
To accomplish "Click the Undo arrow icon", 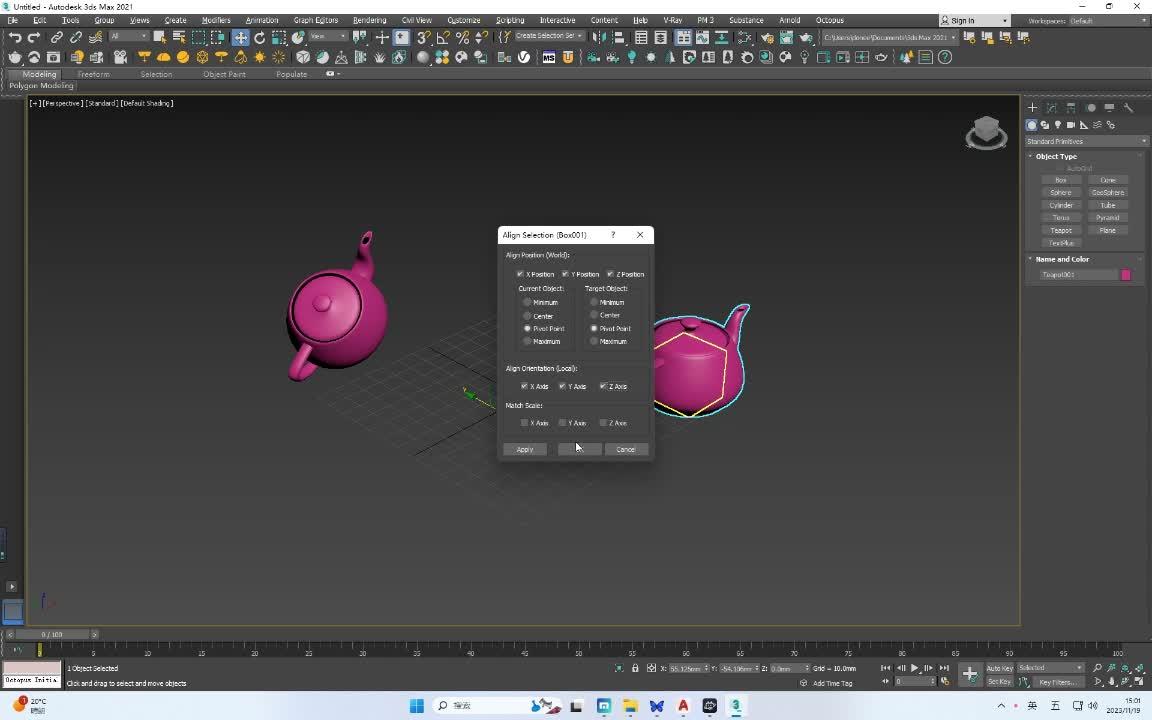I will point(14,37).
